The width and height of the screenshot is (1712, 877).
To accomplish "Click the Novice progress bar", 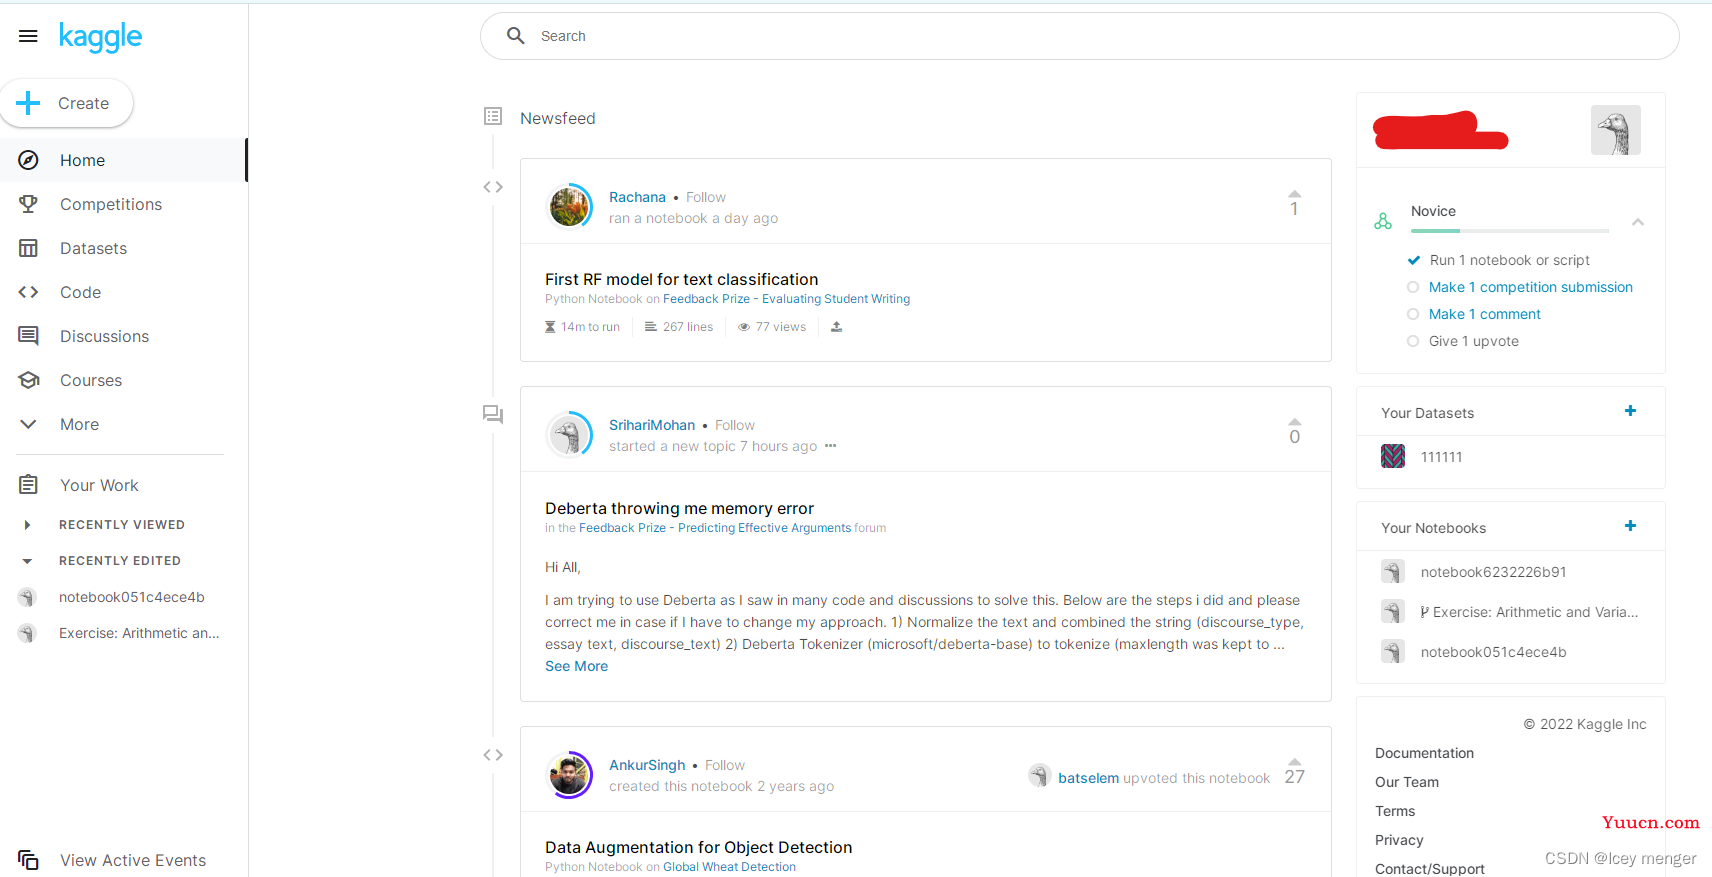I will click(x=1510, y=231).
